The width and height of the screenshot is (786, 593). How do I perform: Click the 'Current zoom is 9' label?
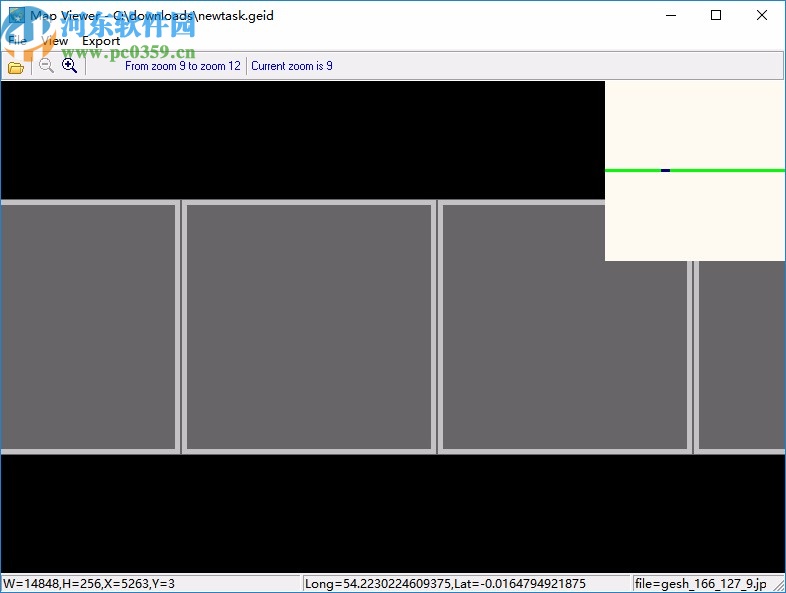pos(292,66)
